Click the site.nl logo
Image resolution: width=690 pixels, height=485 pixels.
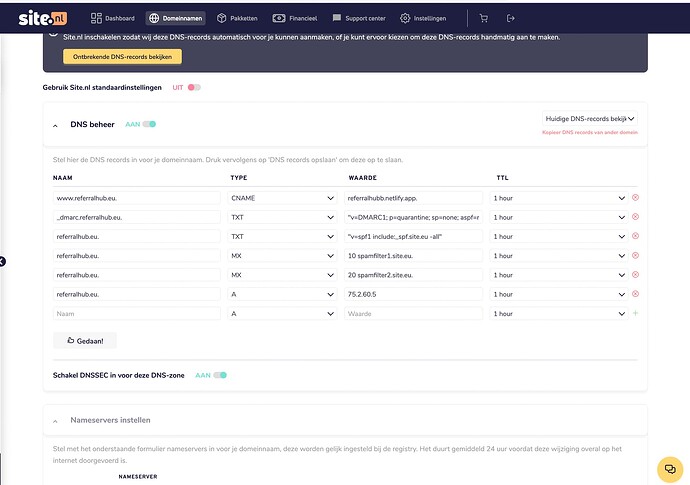[x=42, y=18]
